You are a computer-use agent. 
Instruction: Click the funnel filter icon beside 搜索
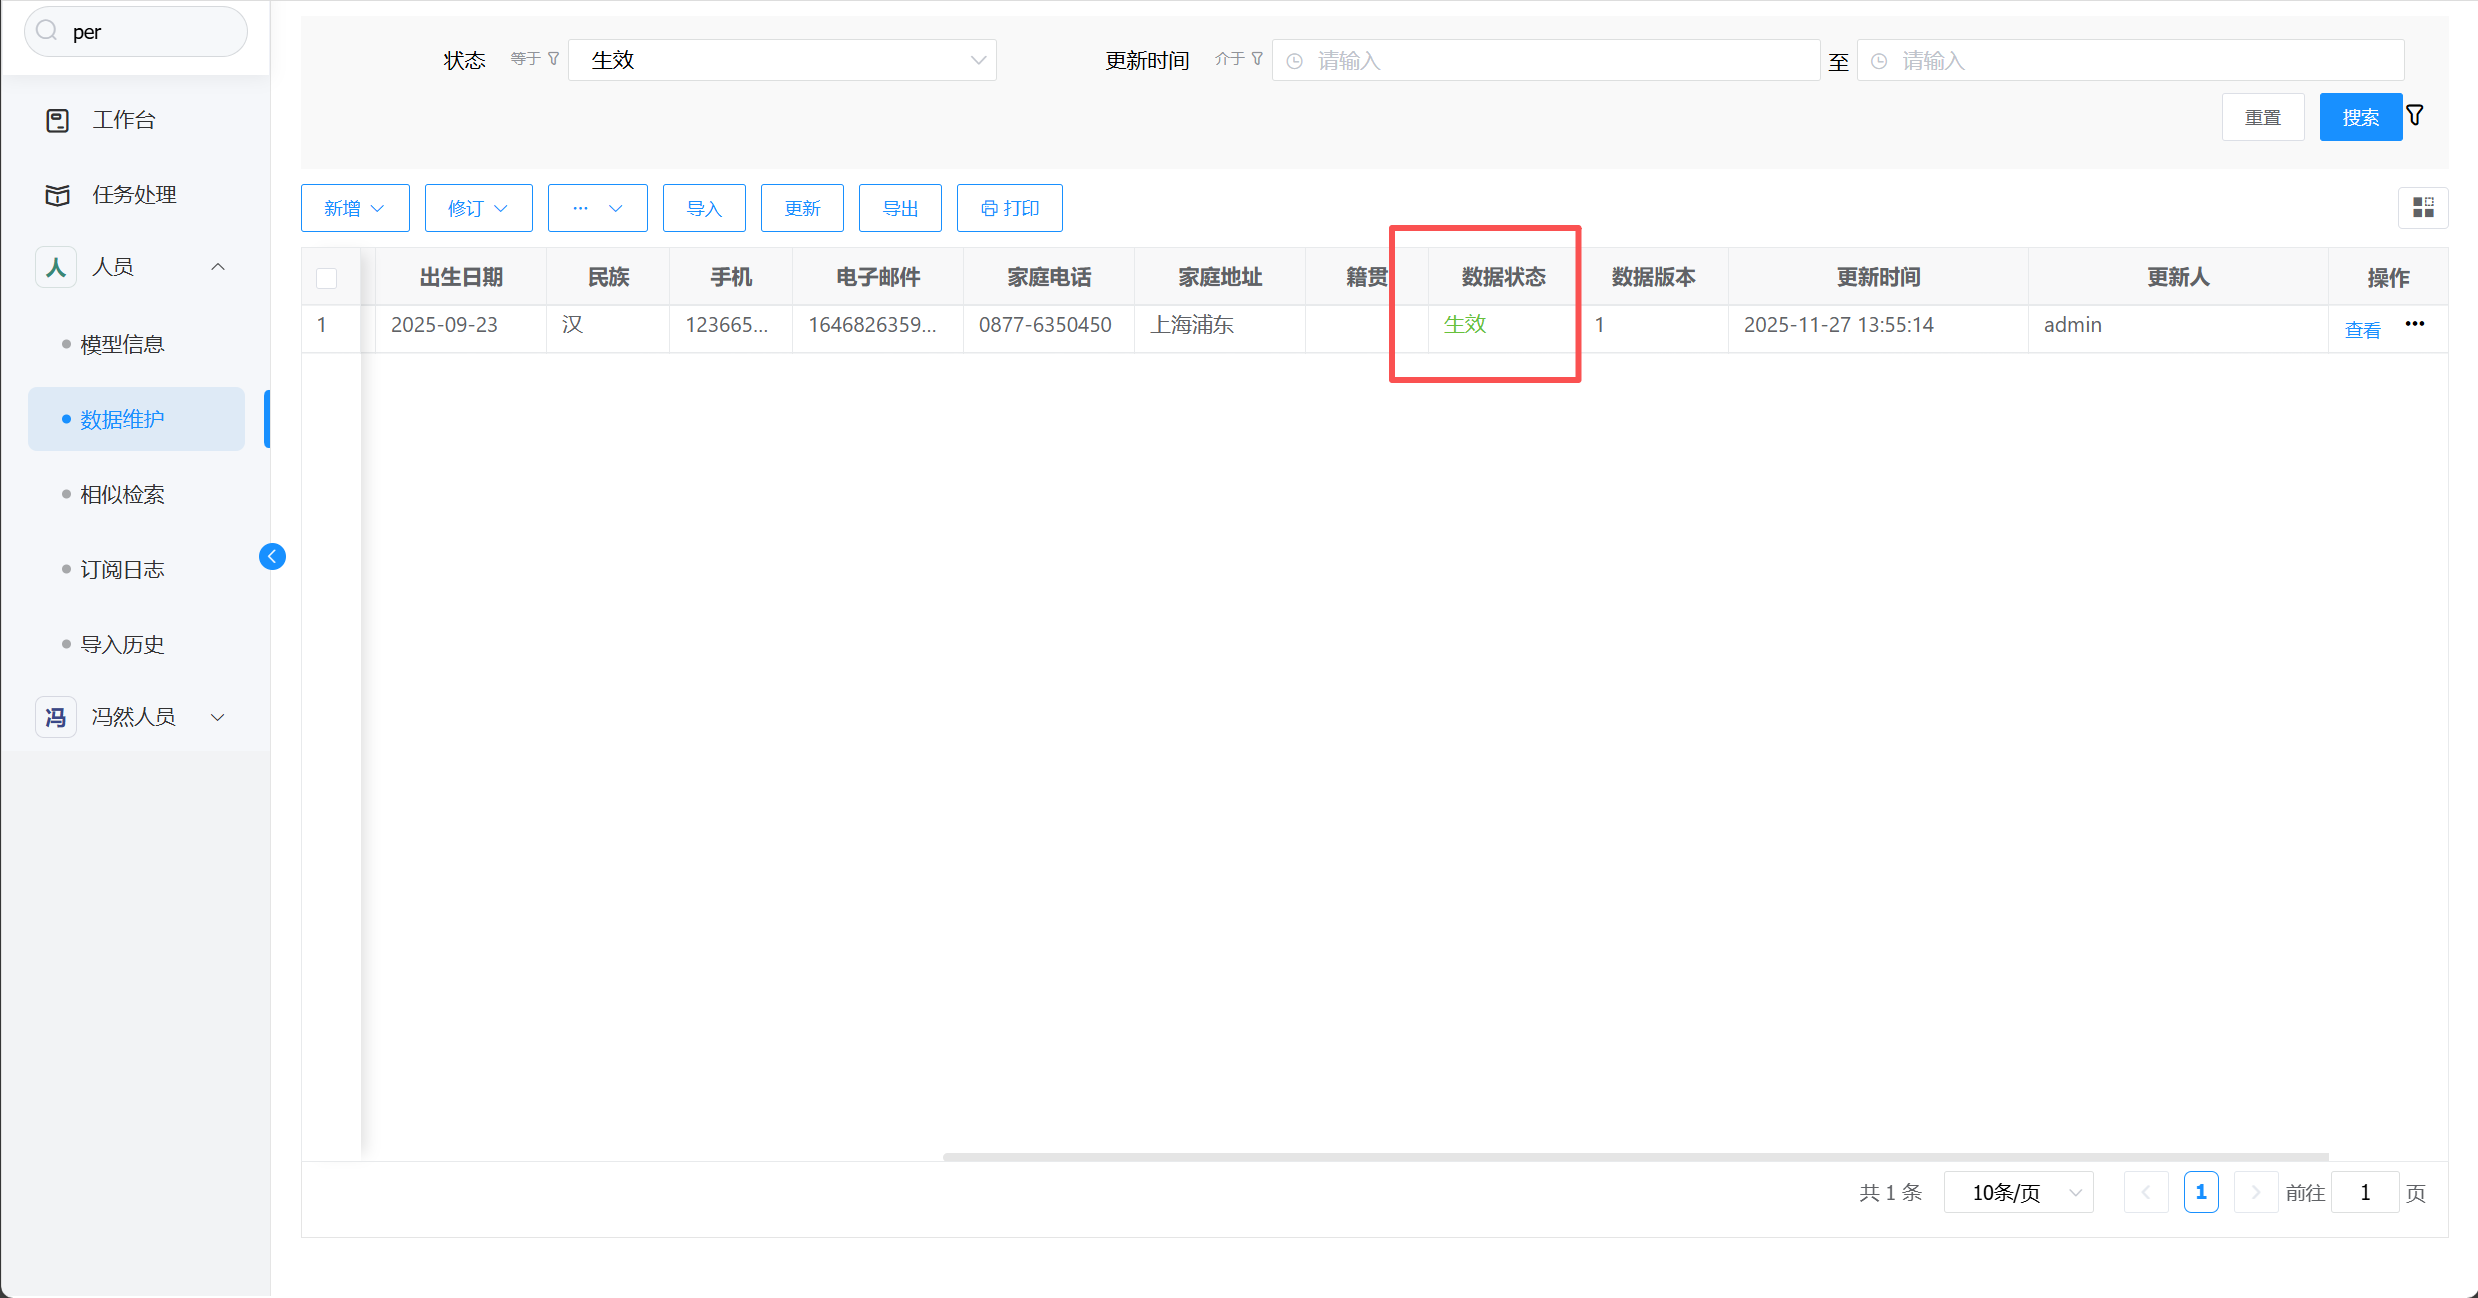2415,116
